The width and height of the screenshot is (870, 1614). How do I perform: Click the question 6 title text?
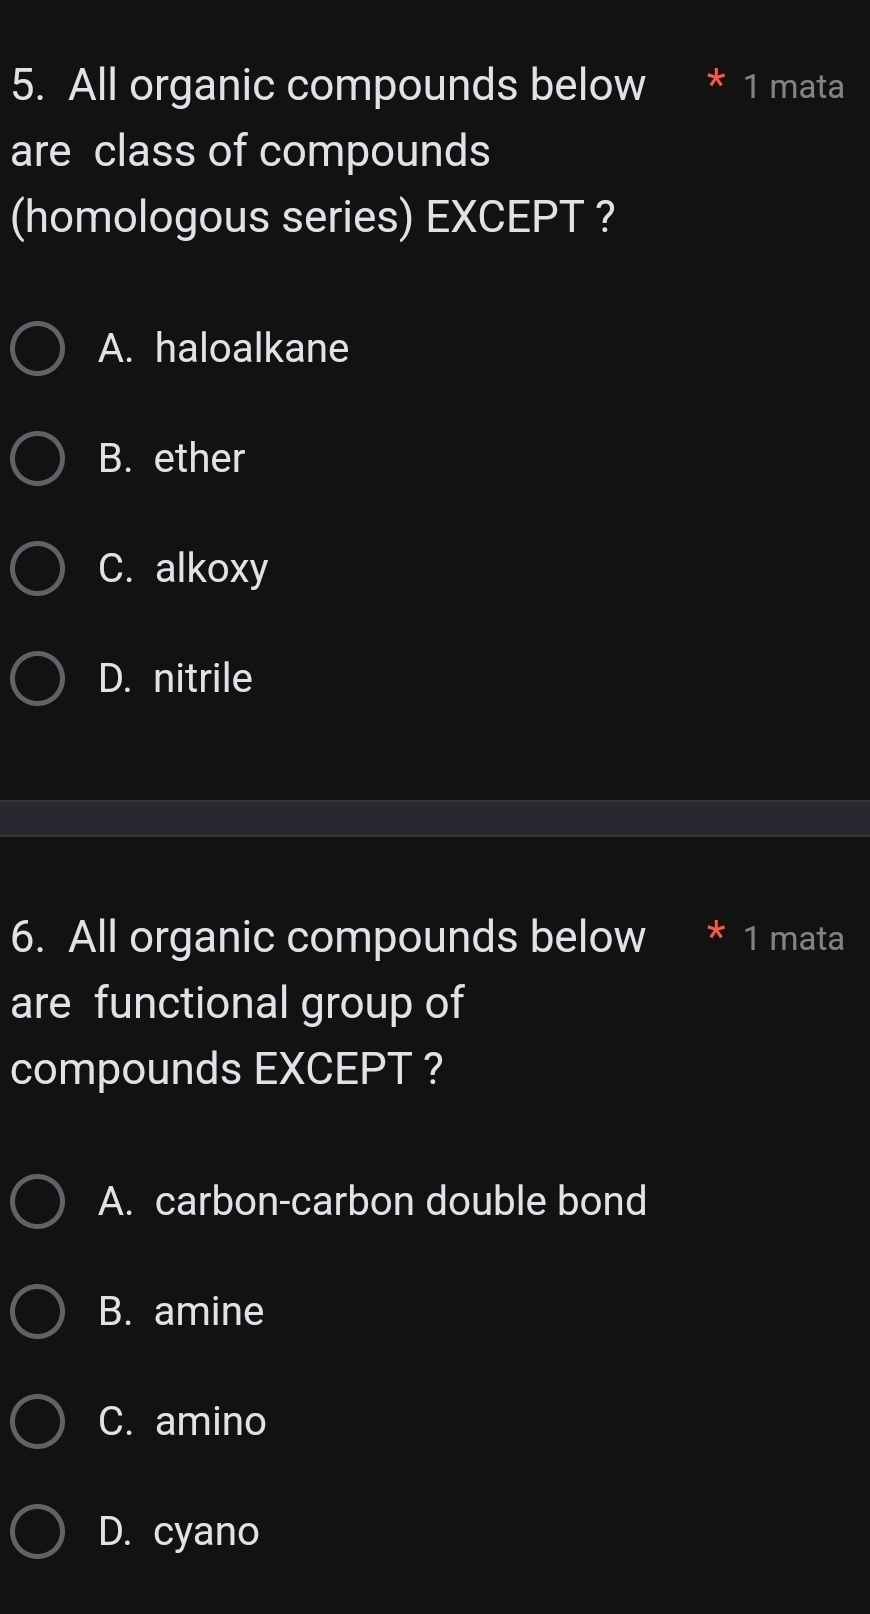(x=328, y=1003)
